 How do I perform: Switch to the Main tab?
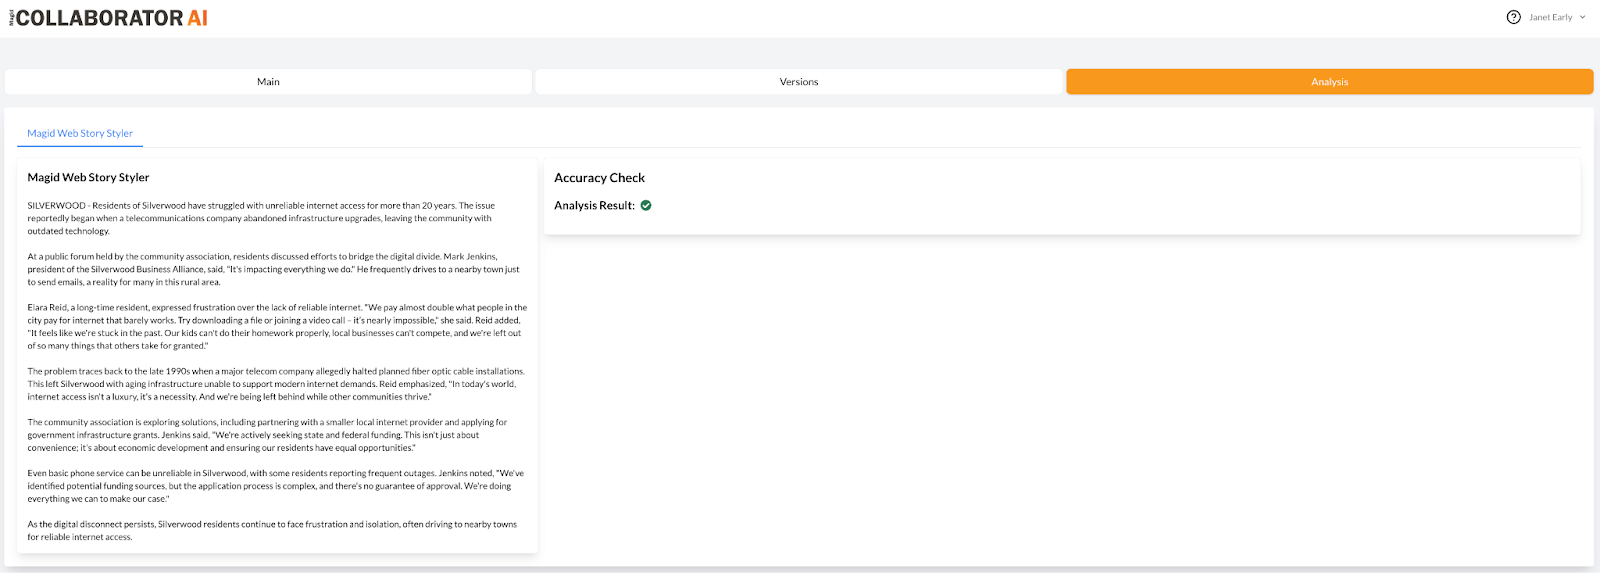coord(268,82)
